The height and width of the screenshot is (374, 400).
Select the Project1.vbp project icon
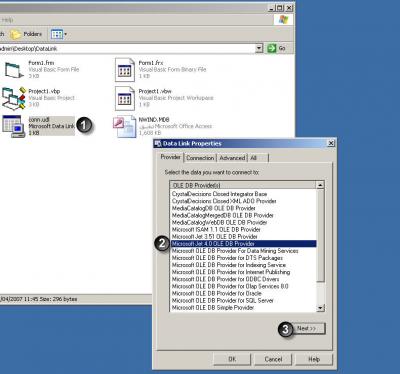(x=14, y=98)
